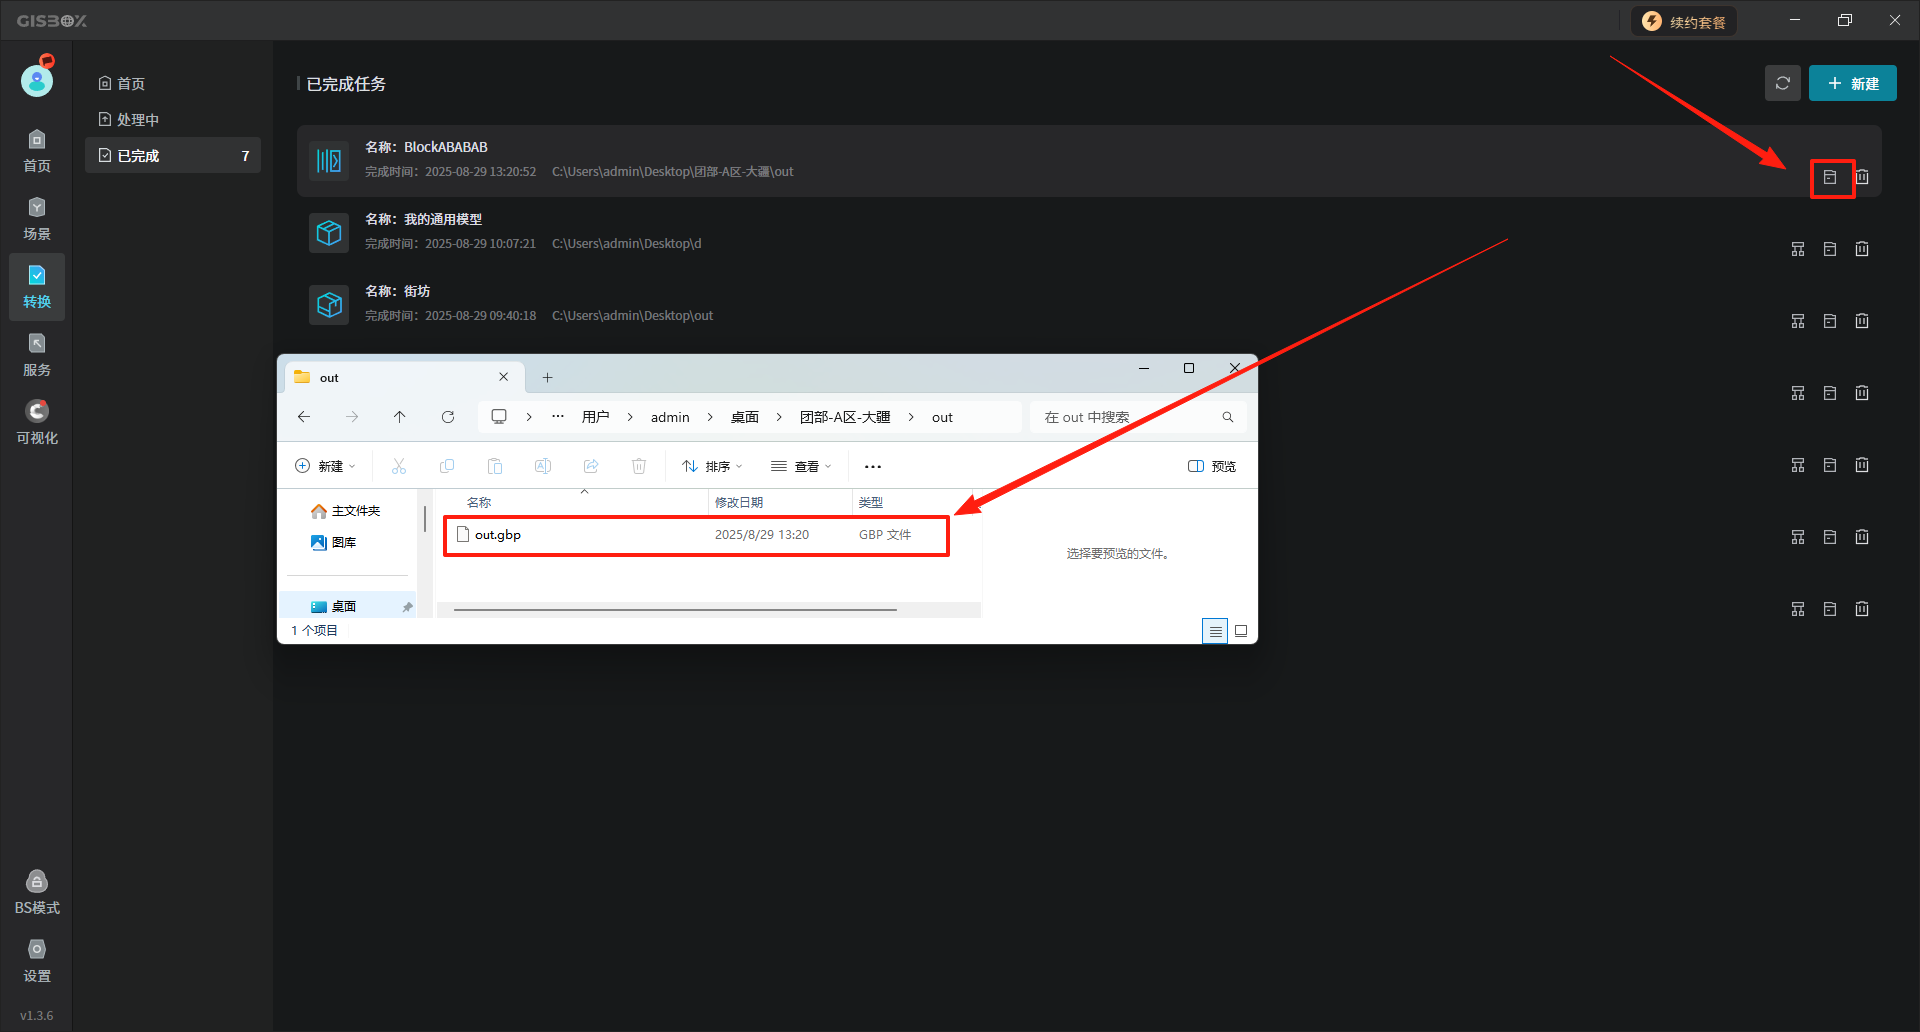Delete the BlockABABAB task via trash icon
The width and height of the screenshot is (1920, 1032).
(x=1862, y=177)
